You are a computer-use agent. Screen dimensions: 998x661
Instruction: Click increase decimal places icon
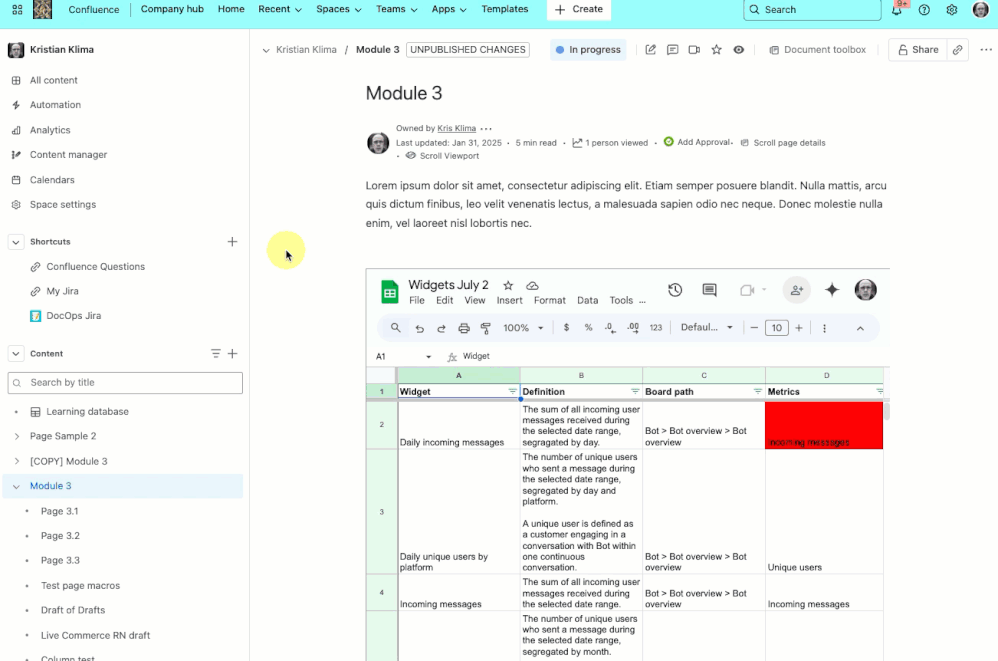coord(633,328)
